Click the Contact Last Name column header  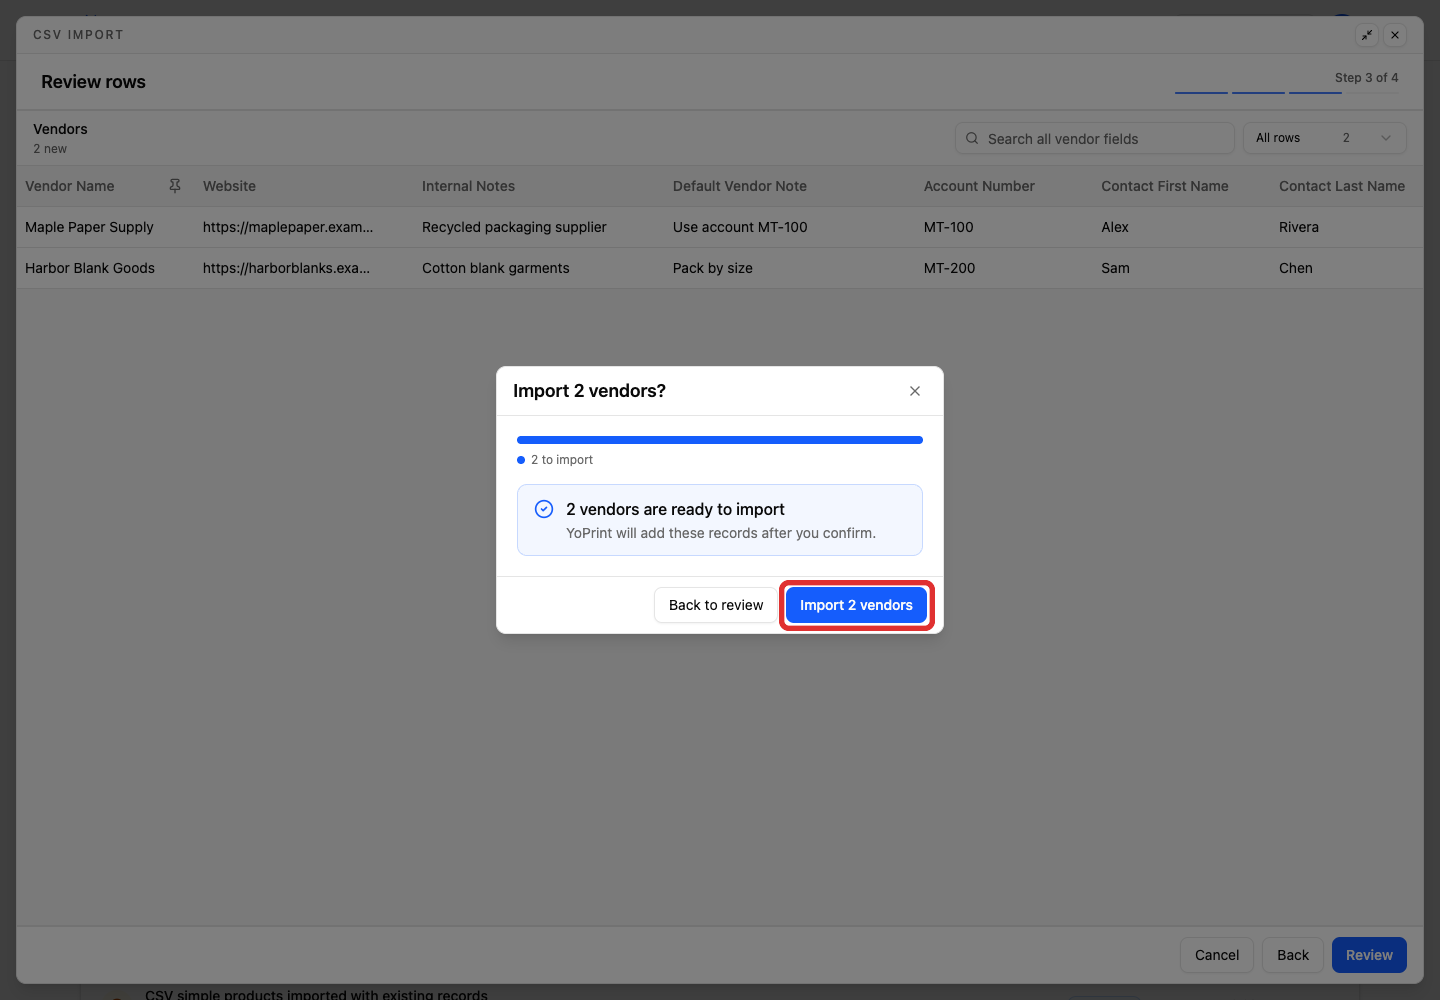coord(1342,186)
